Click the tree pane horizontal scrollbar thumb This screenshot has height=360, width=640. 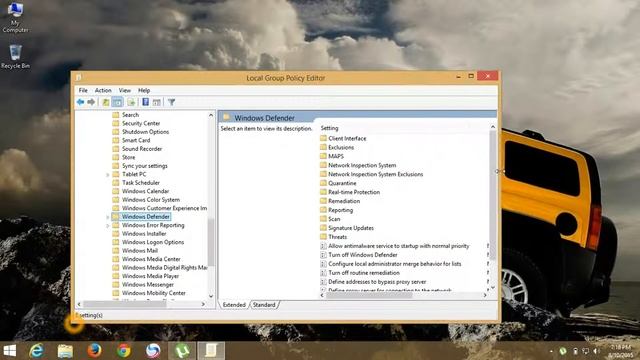[124, 304]
